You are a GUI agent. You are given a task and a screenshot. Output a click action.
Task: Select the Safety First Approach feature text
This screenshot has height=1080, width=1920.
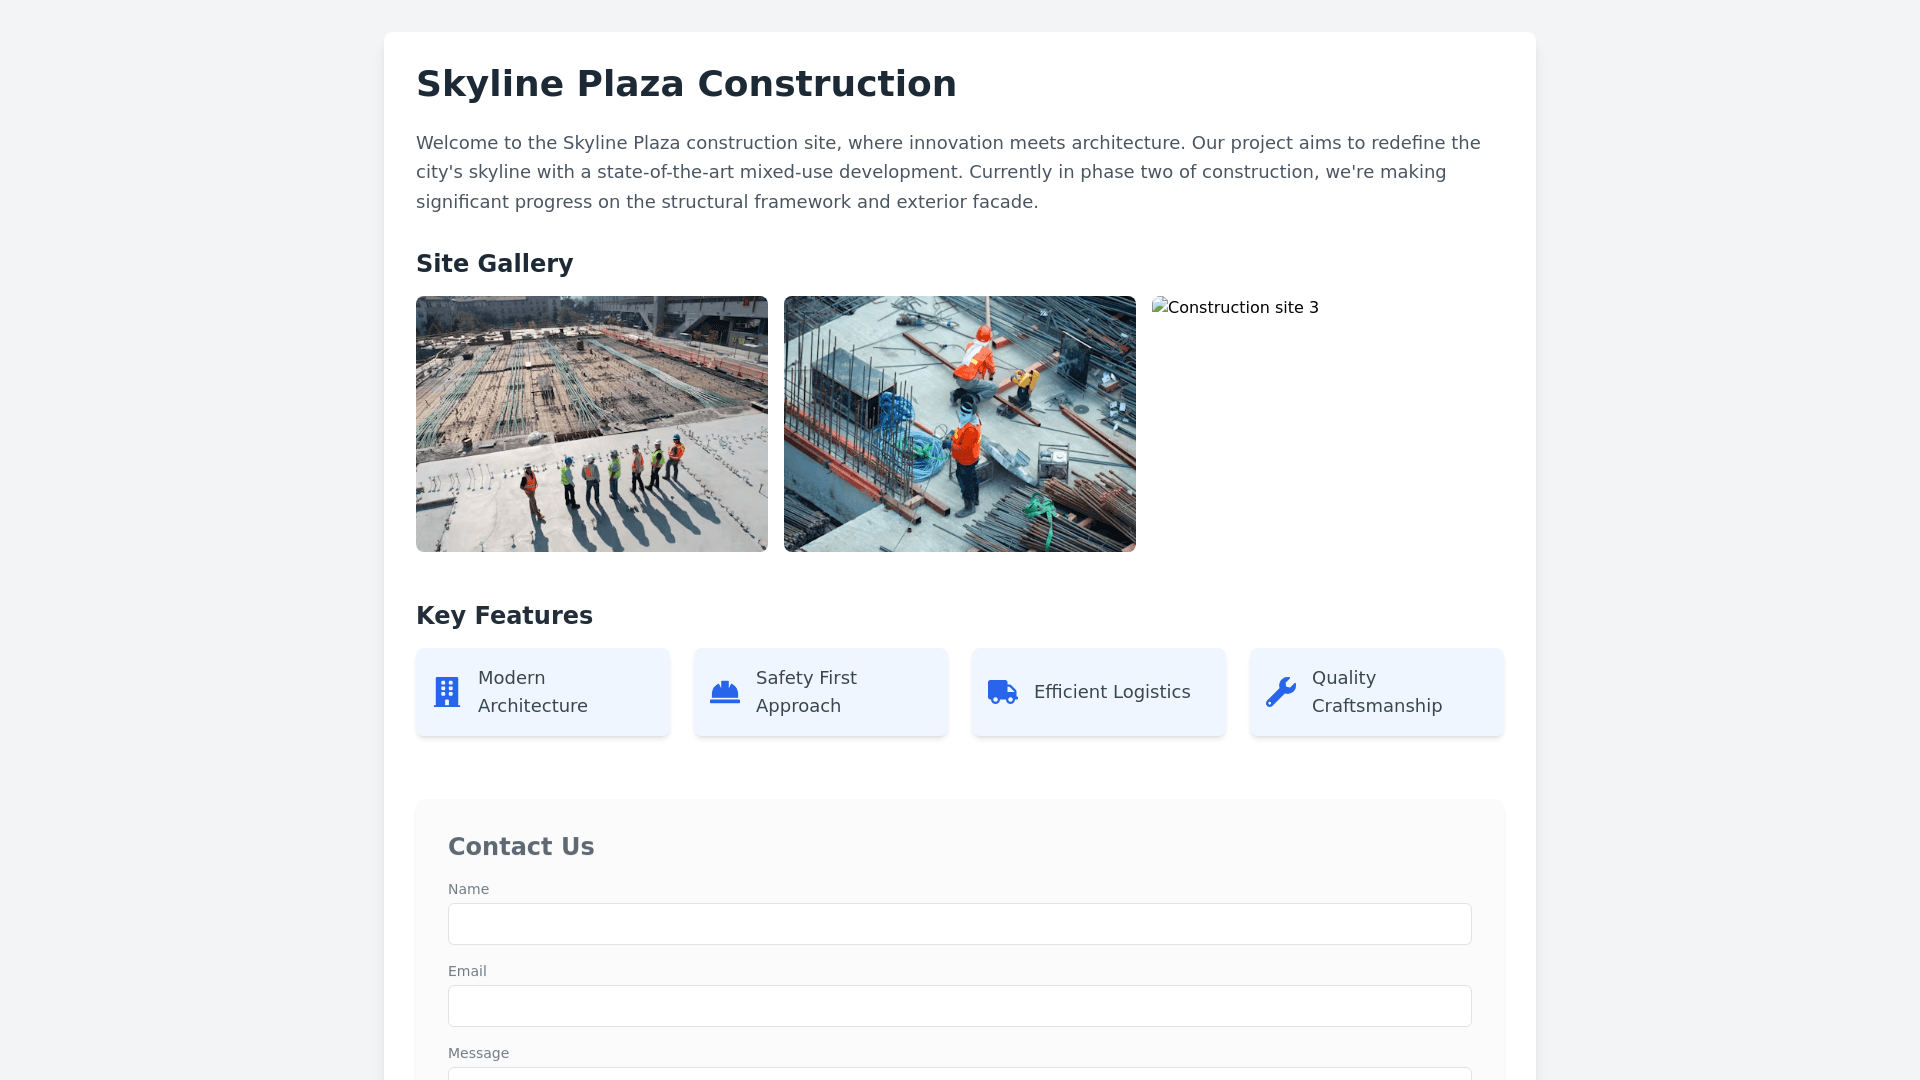(806, 692)
